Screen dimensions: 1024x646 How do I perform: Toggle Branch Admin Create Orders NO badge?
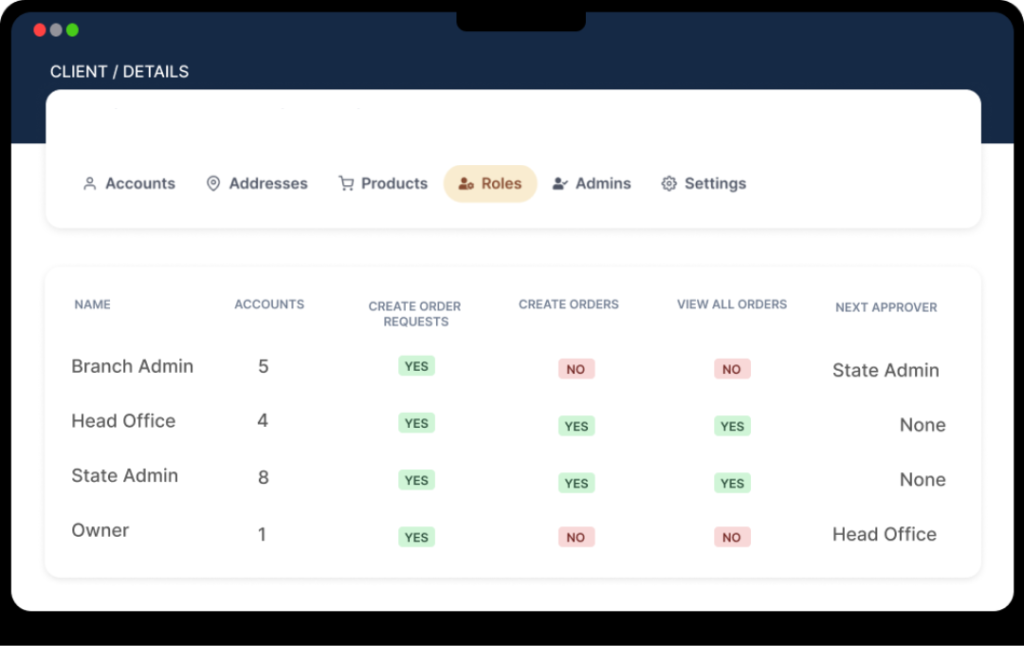(576, 369)
